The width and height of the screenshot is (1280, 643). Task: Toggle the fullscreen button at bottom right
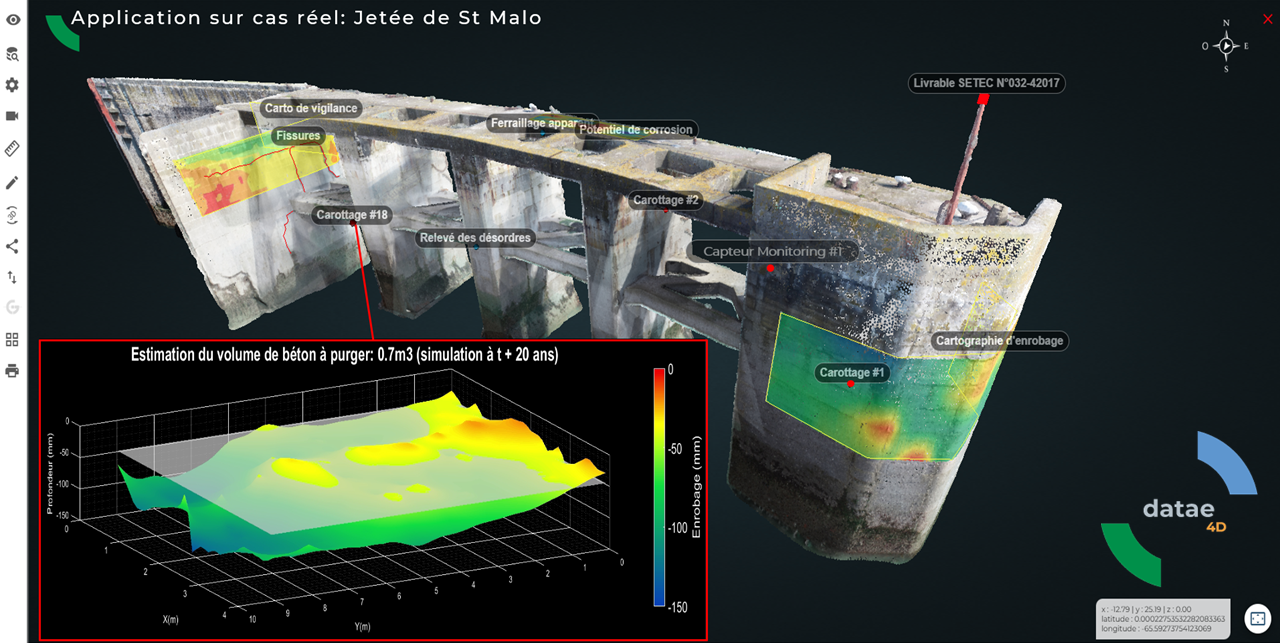click(x=1256, y=618)
